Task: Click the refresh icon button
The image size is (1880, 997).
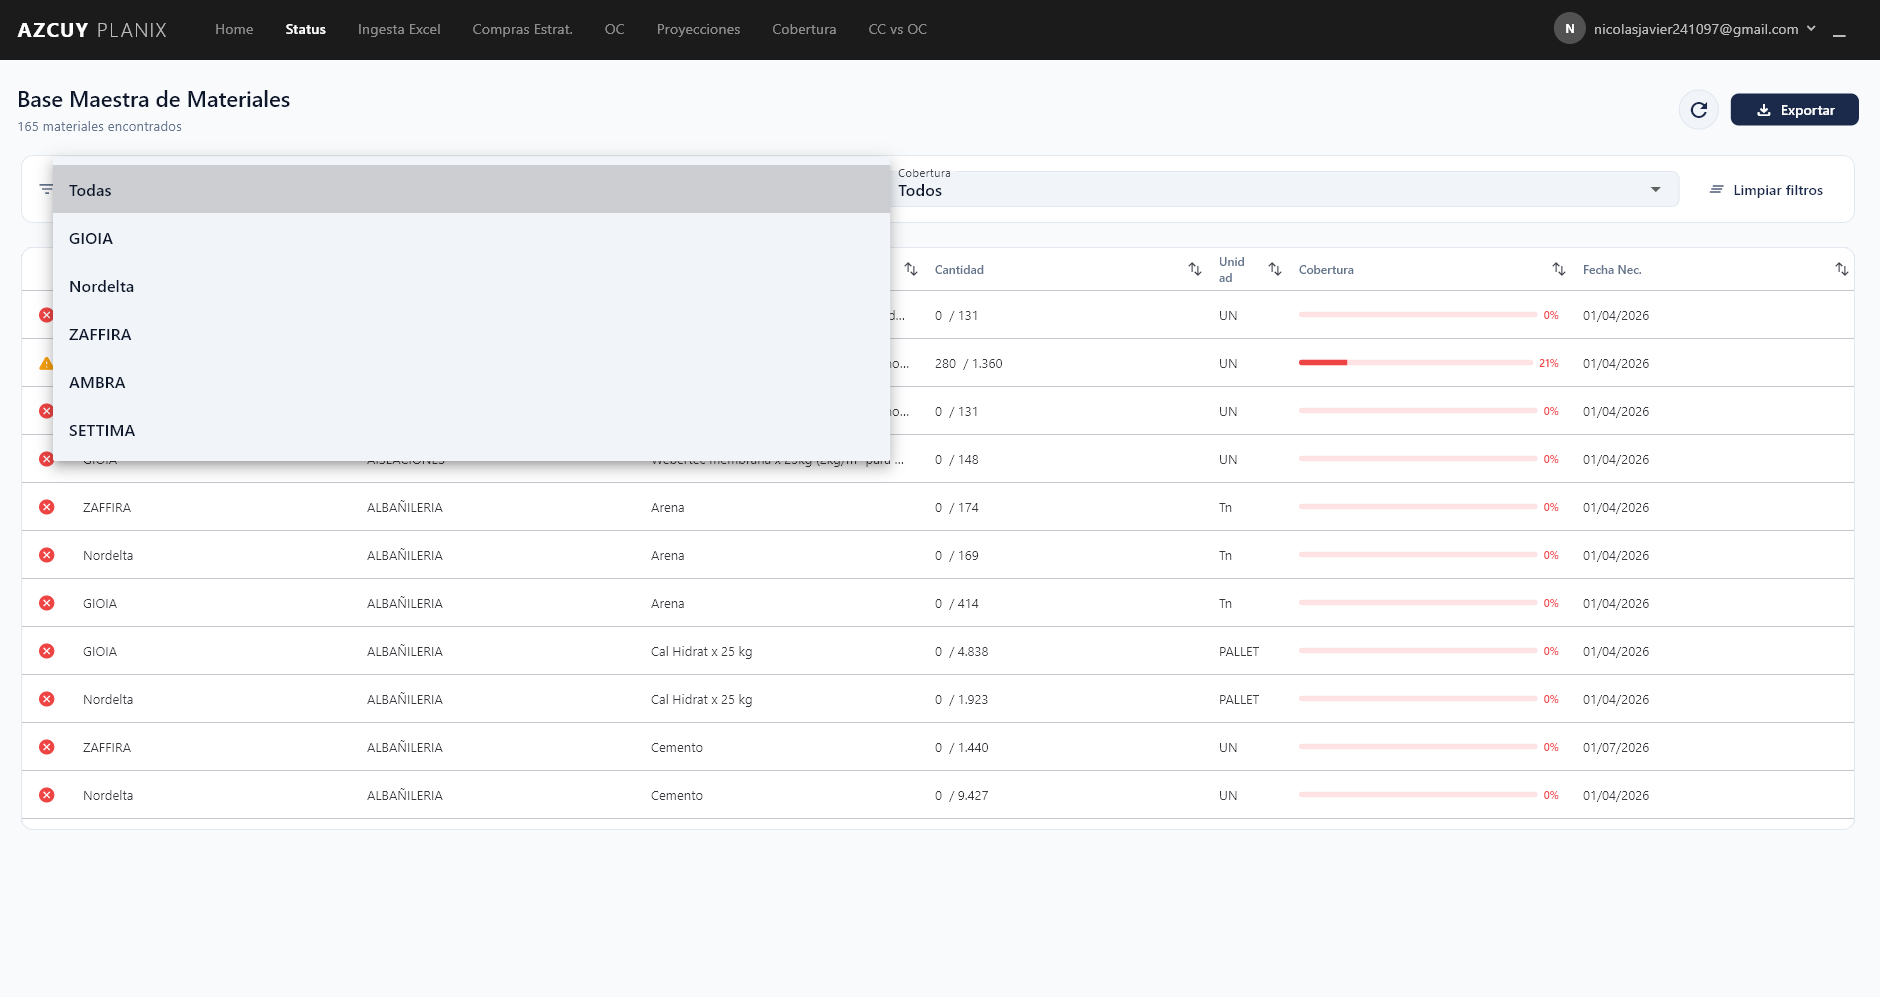Action: point(1698,110)
